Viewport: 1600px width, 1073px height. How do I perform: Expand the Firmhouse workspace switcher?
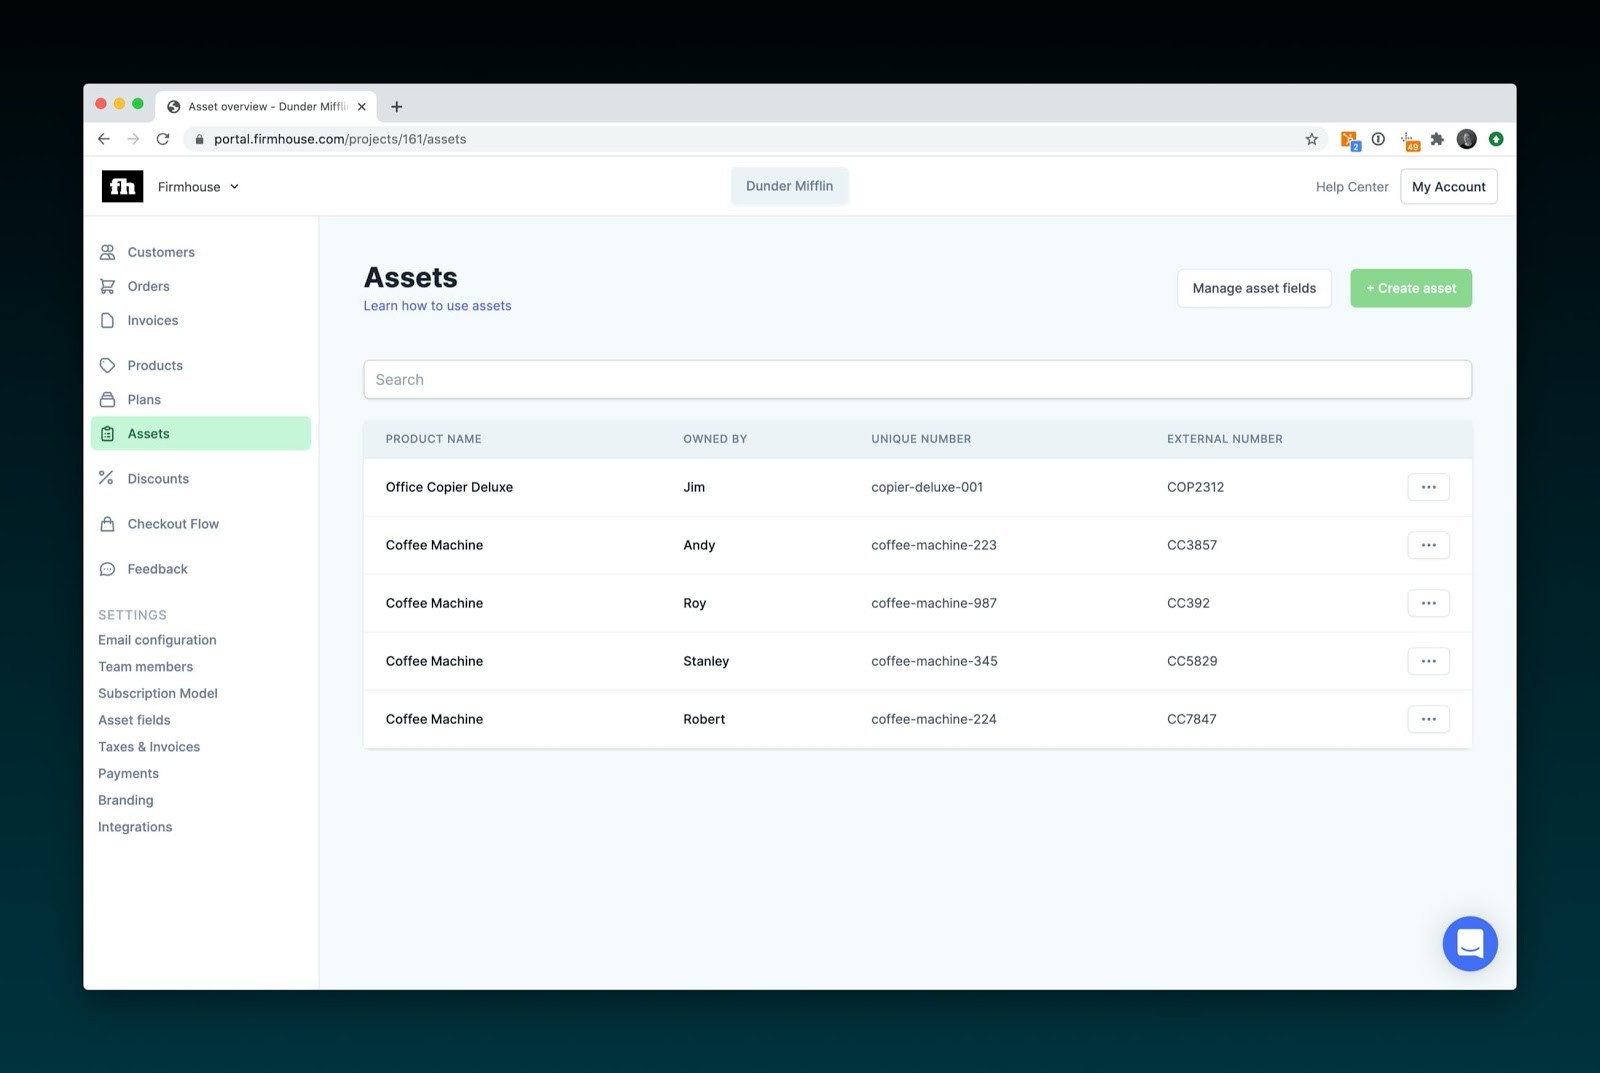234,187
